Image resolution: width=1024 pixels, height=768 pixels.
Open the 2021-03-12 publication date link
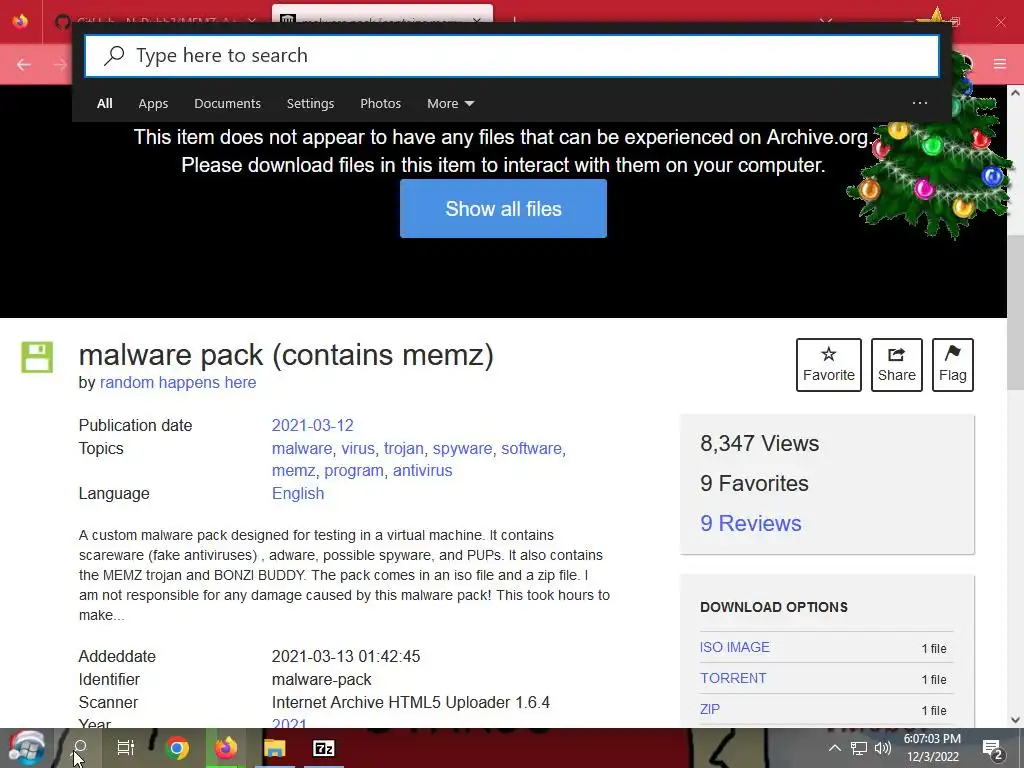(312, 425)
